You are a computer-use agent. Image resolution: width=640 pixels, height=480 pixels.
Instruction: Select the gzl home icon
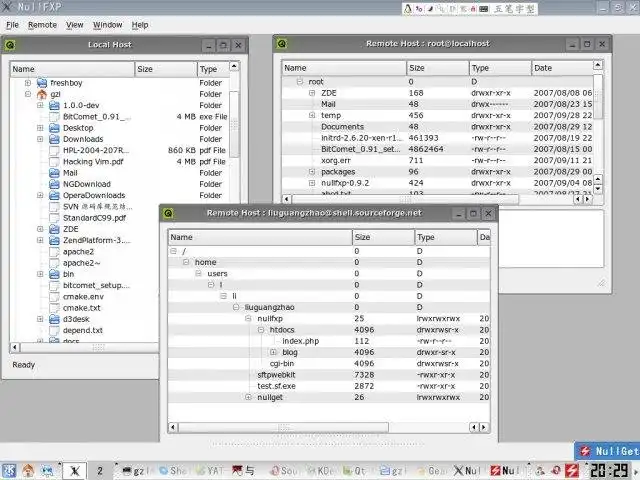pos(42,94)
